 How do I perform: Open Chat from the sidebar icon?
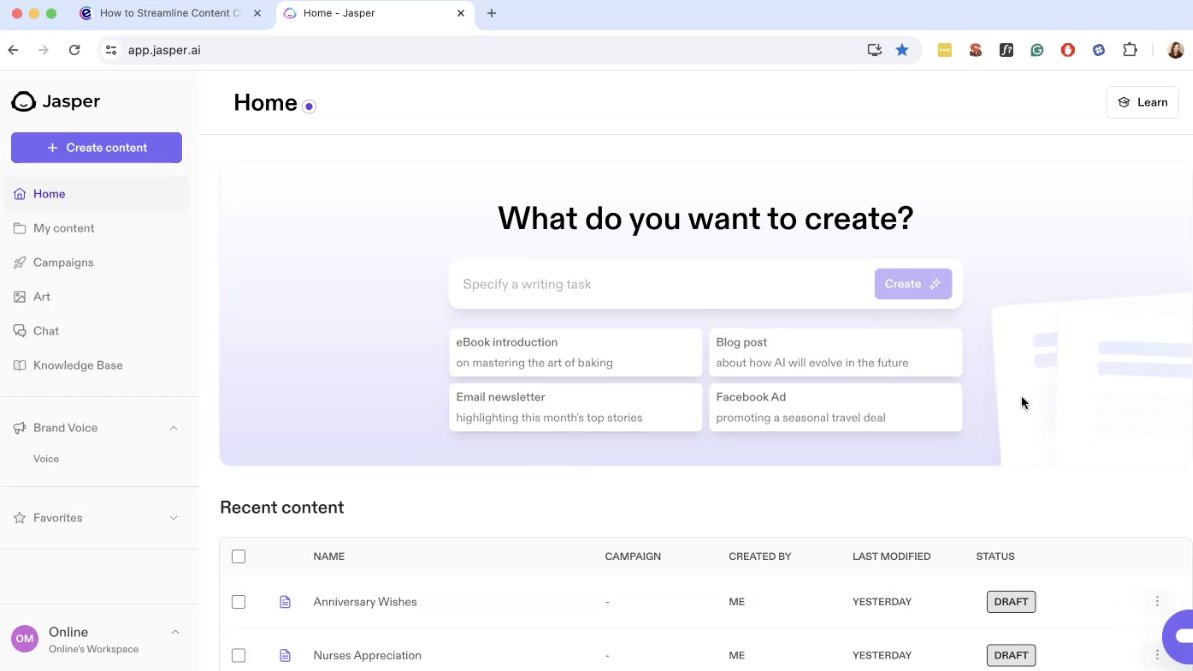click(x=20, y=331)
